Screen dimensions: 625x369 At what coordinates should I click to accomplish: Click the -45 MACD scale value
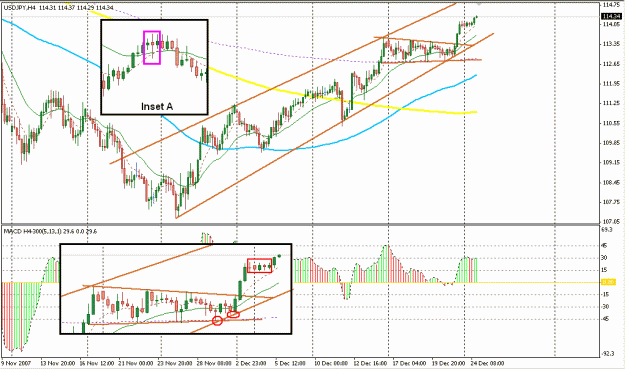(605, 319)
